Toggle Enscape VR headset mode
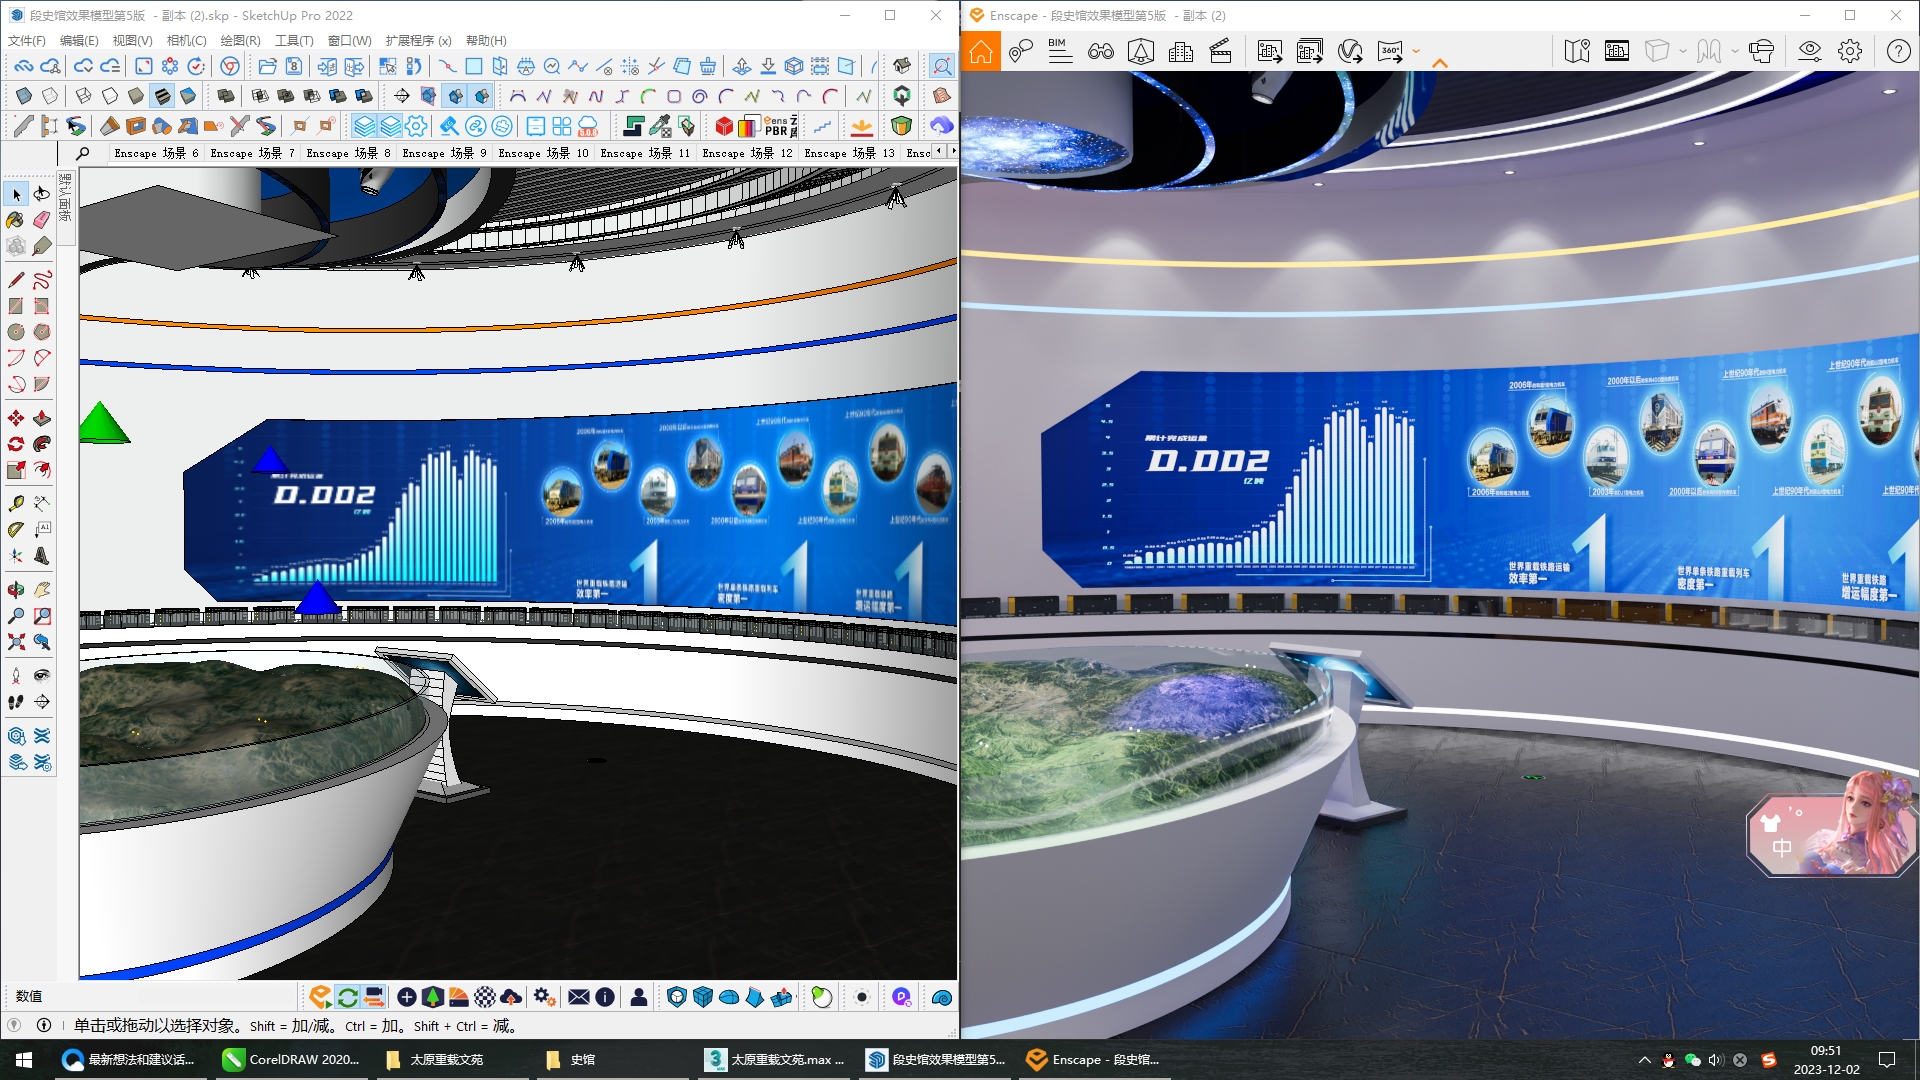The image size is (1920, 1080). (x=1761, y=51)
